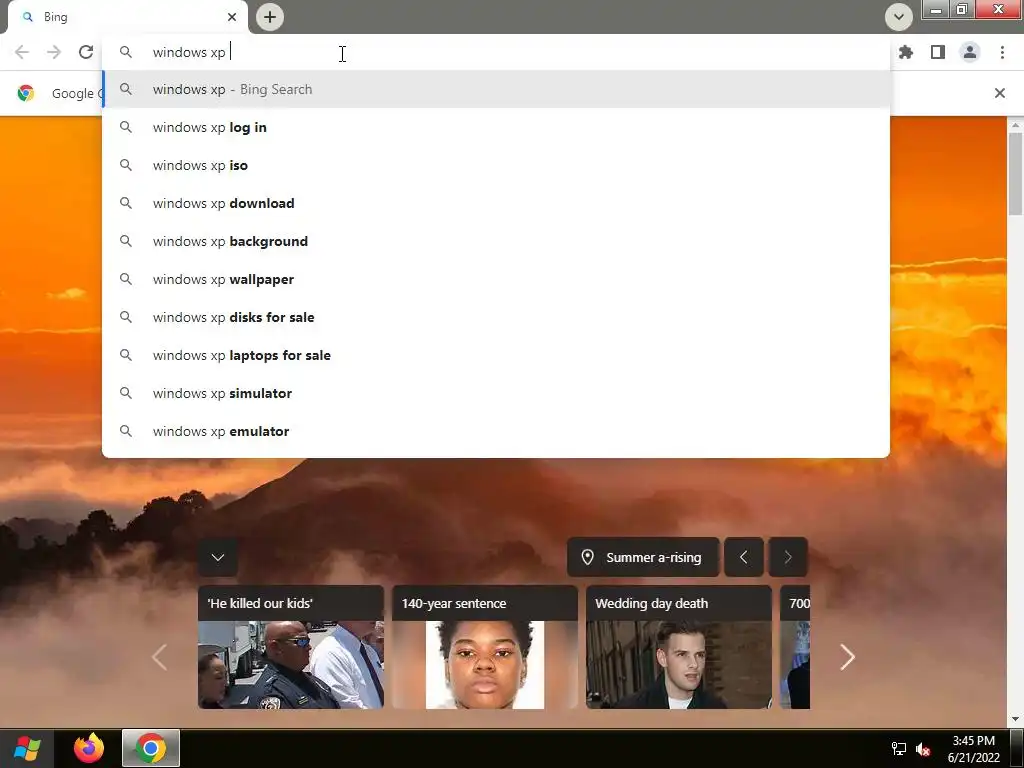The image size is (1024, 768).
Task: Open the 'He killed our kids' thumbnail photo
Action: point(291,665)
